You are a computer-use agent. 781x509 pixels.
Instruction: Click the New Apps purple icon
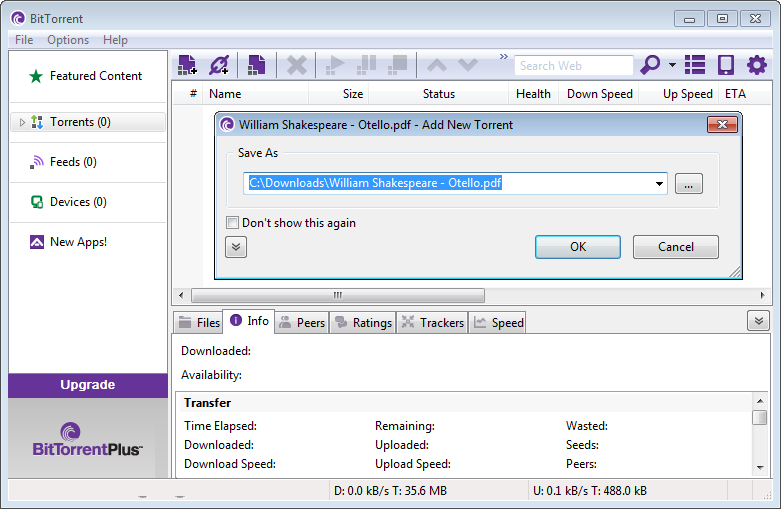37,242
